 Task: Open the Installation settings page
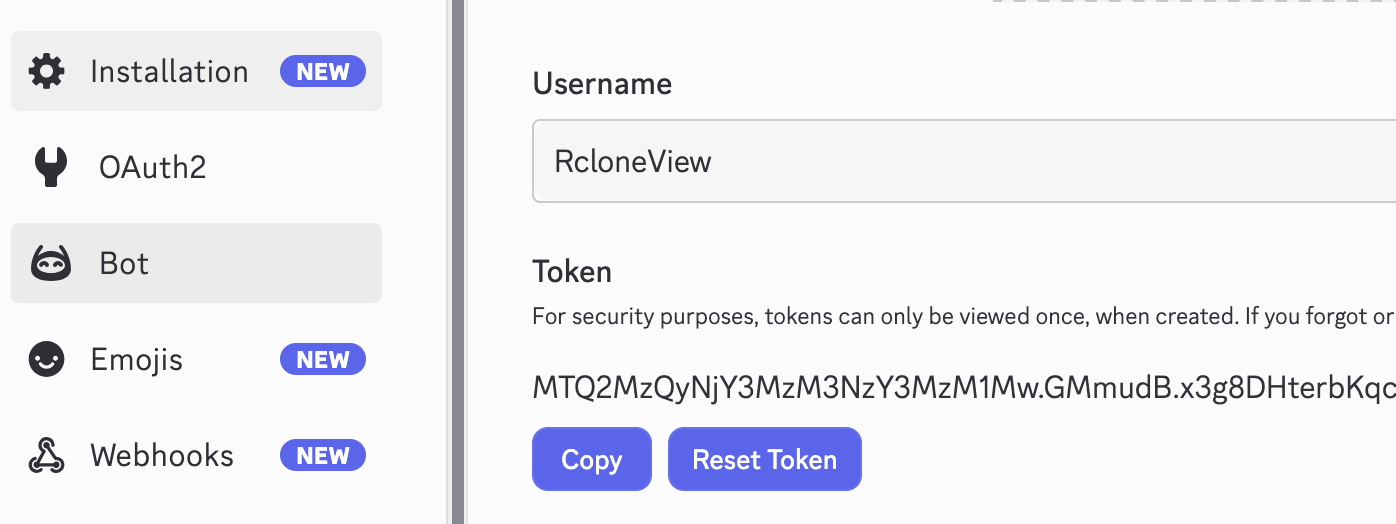[x=169, y=72]
